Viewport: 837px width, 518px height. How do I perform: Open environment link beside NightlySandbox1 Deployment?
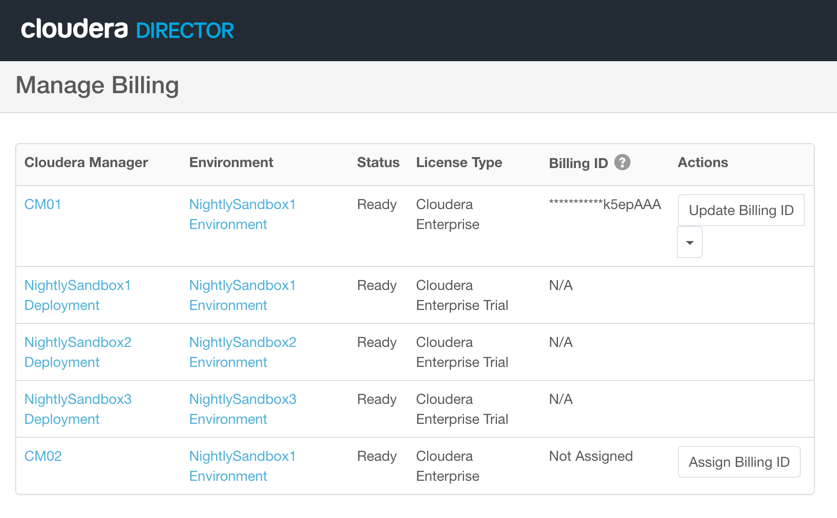tap(242, 295)
